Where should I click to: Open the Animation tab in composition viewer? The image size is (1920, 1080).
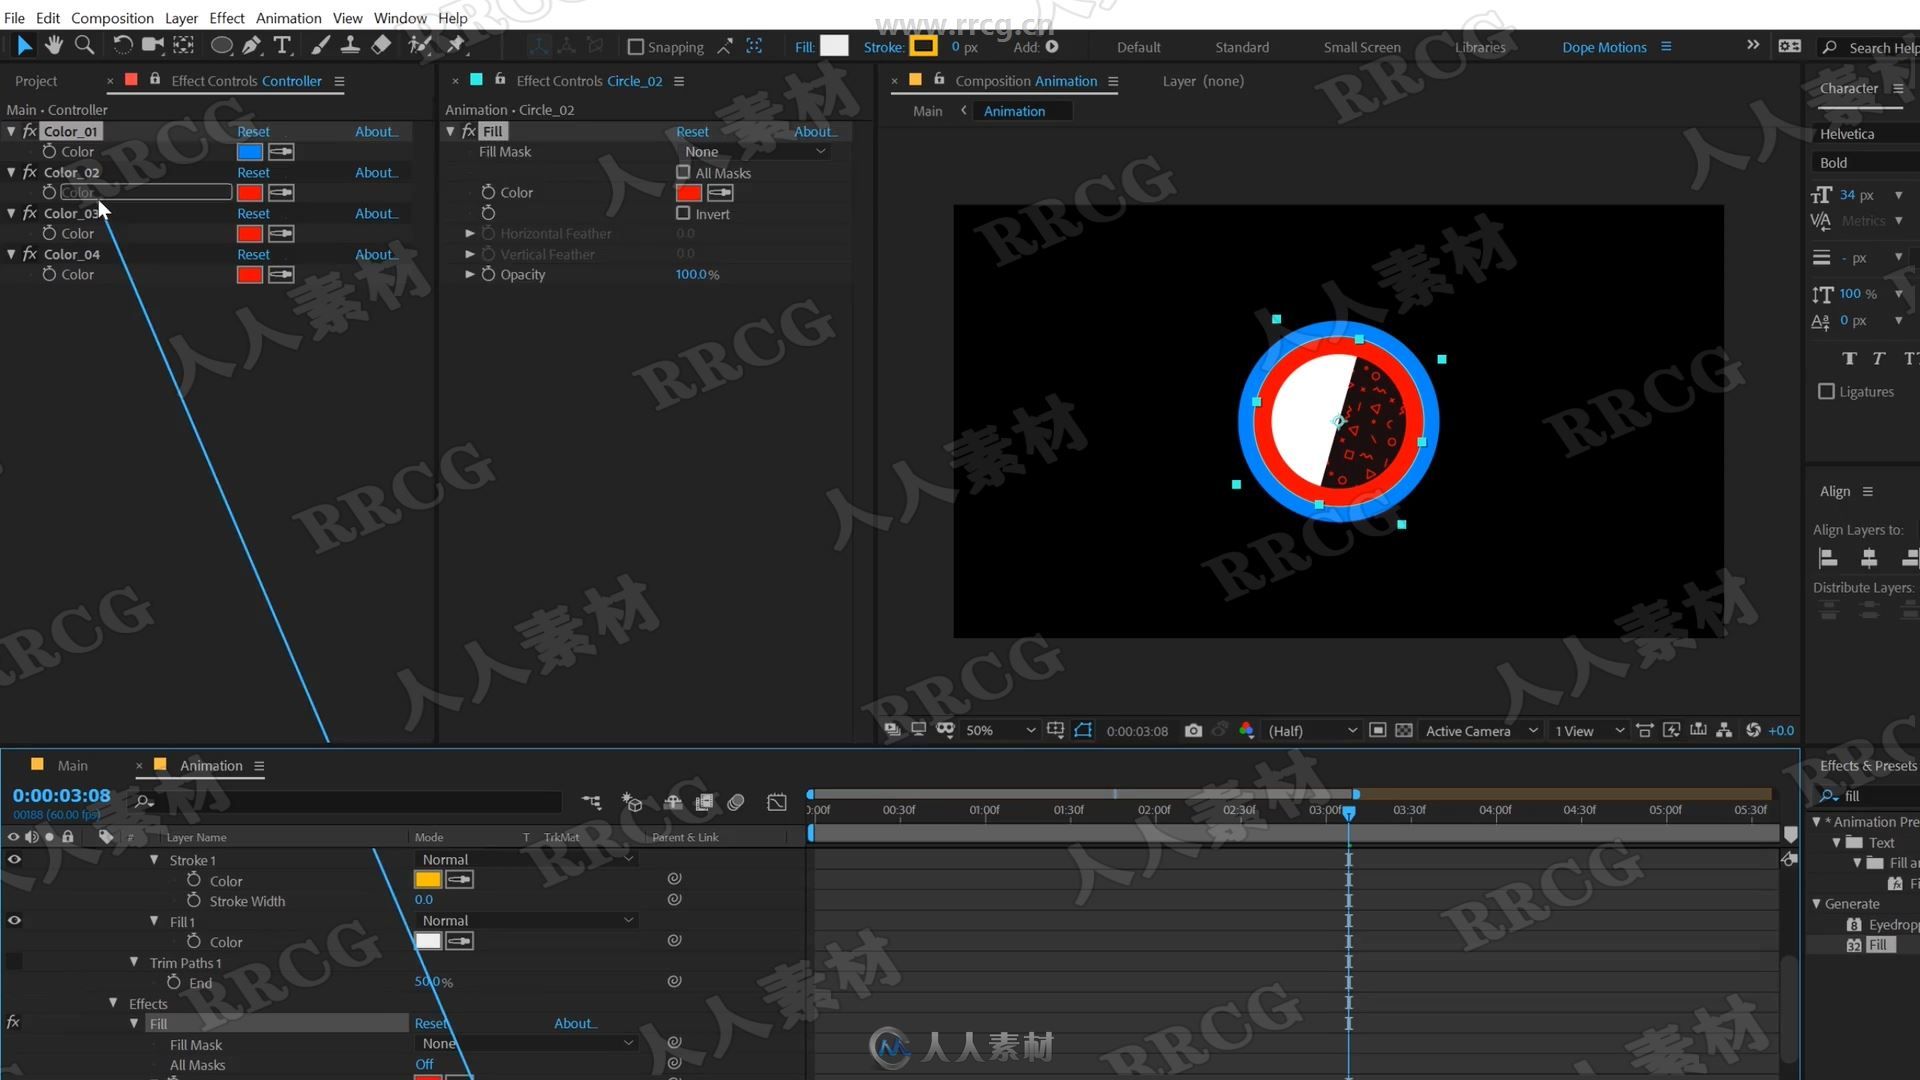(1013, 111)
